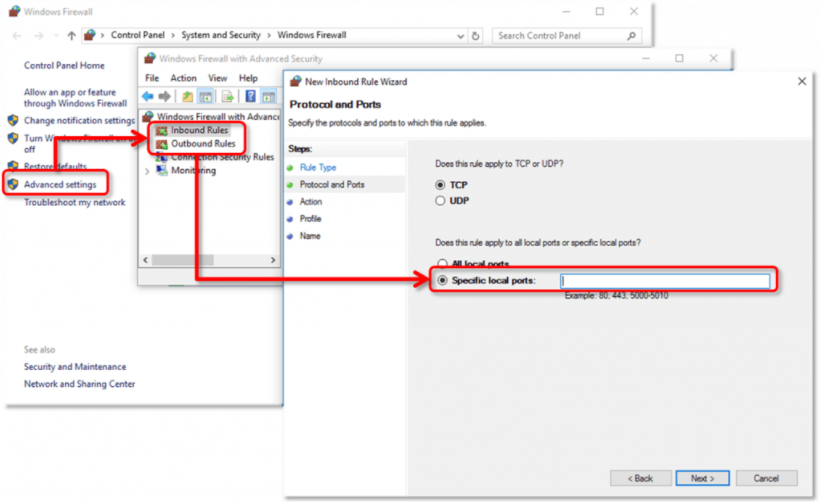Open the Action menu
Image resolution: width=828 pixels, height=502 pixels.
[x=183, y=78]
